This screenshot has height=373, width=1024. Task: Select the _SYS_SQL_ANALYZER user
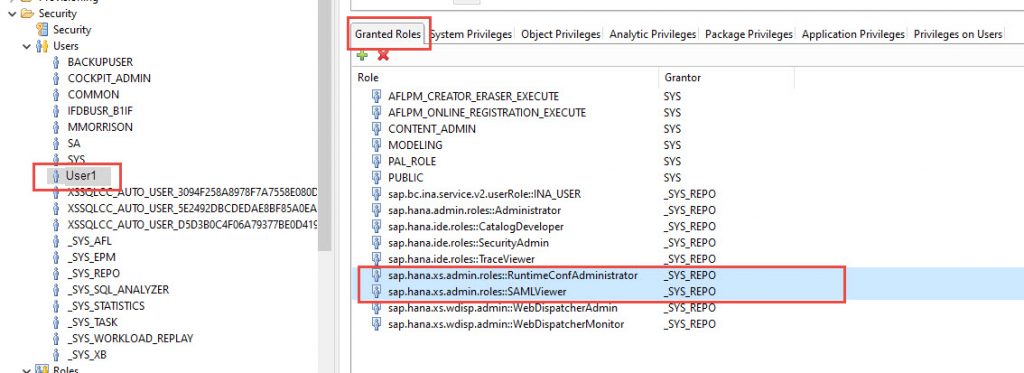pyautogui.click(x=118, y=289)
